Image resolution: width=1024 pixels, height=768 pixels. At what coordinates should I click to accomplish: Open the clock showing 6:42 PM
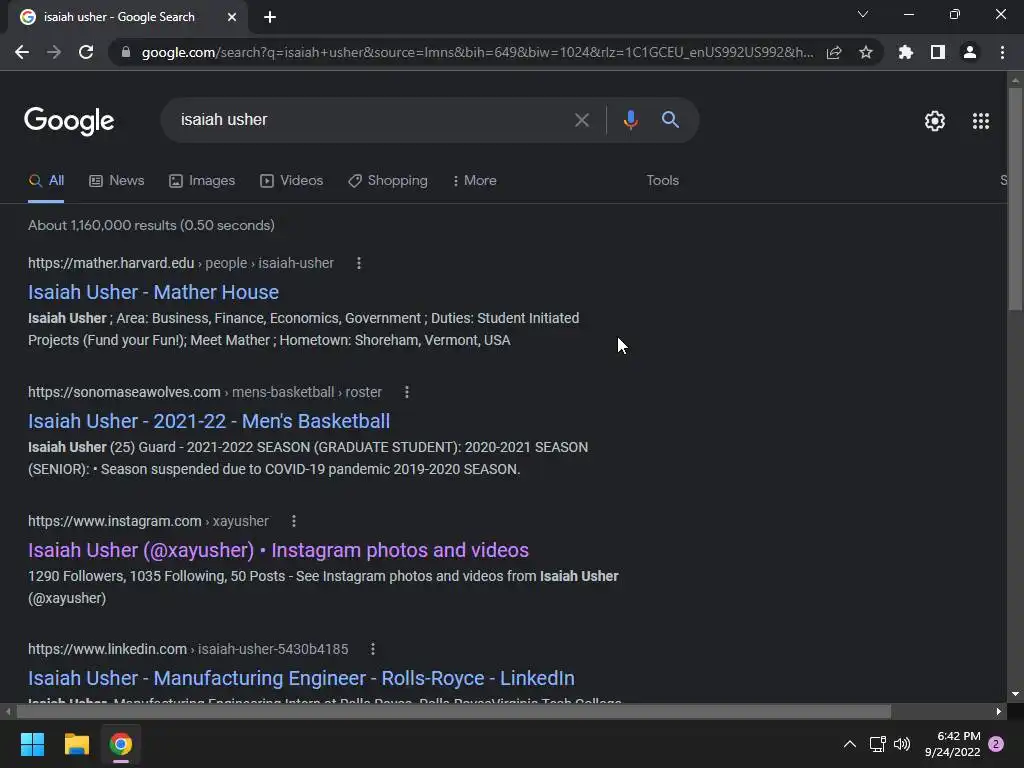[x=952, y=744]
